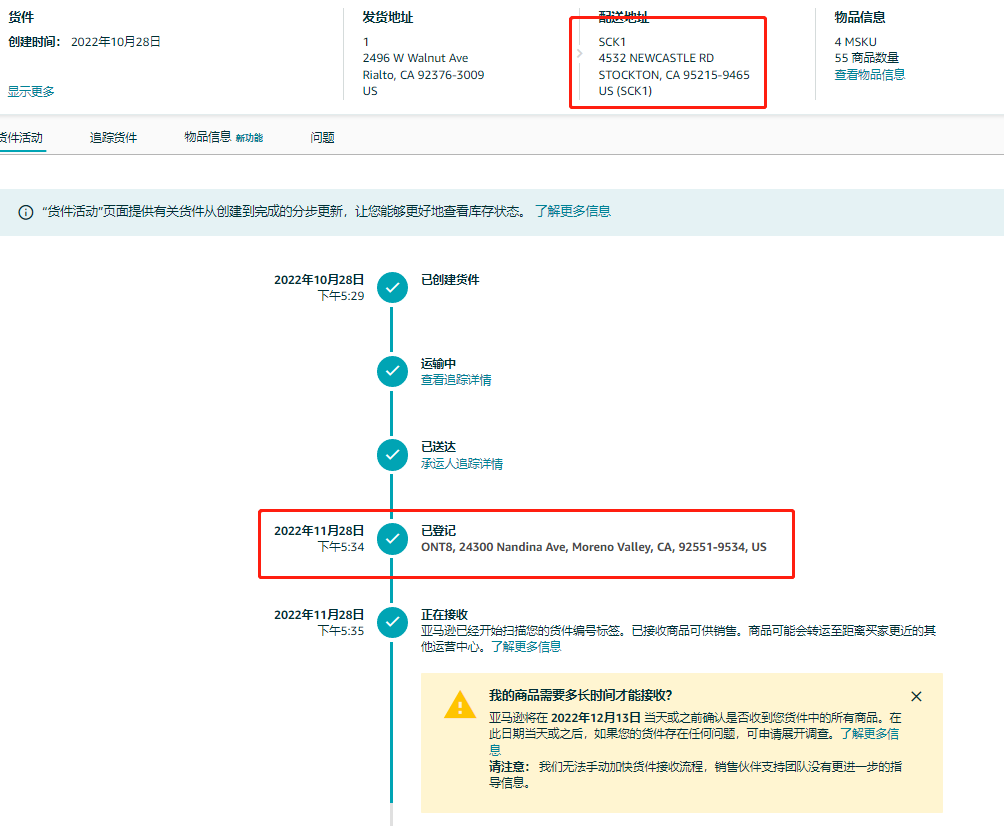Click the 已送达 stage checkmark icon
Screen dimensions: 1004x826
(x=391, y=455)
